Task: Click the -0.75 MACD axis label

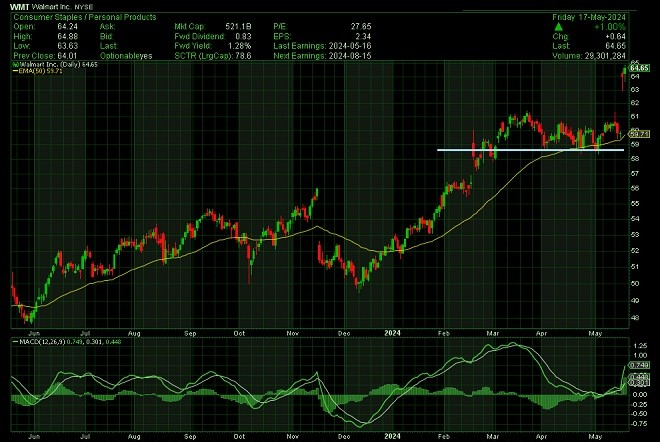Action: pos(640,424)
